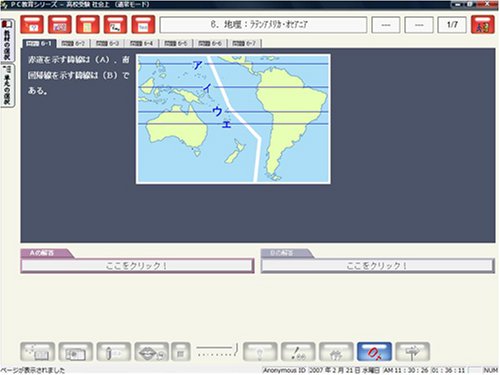Viewport: 500px width, 375px height.
Task: Click the Bの解答 'ここをクリック!' answer field
Action: point(377,266)
